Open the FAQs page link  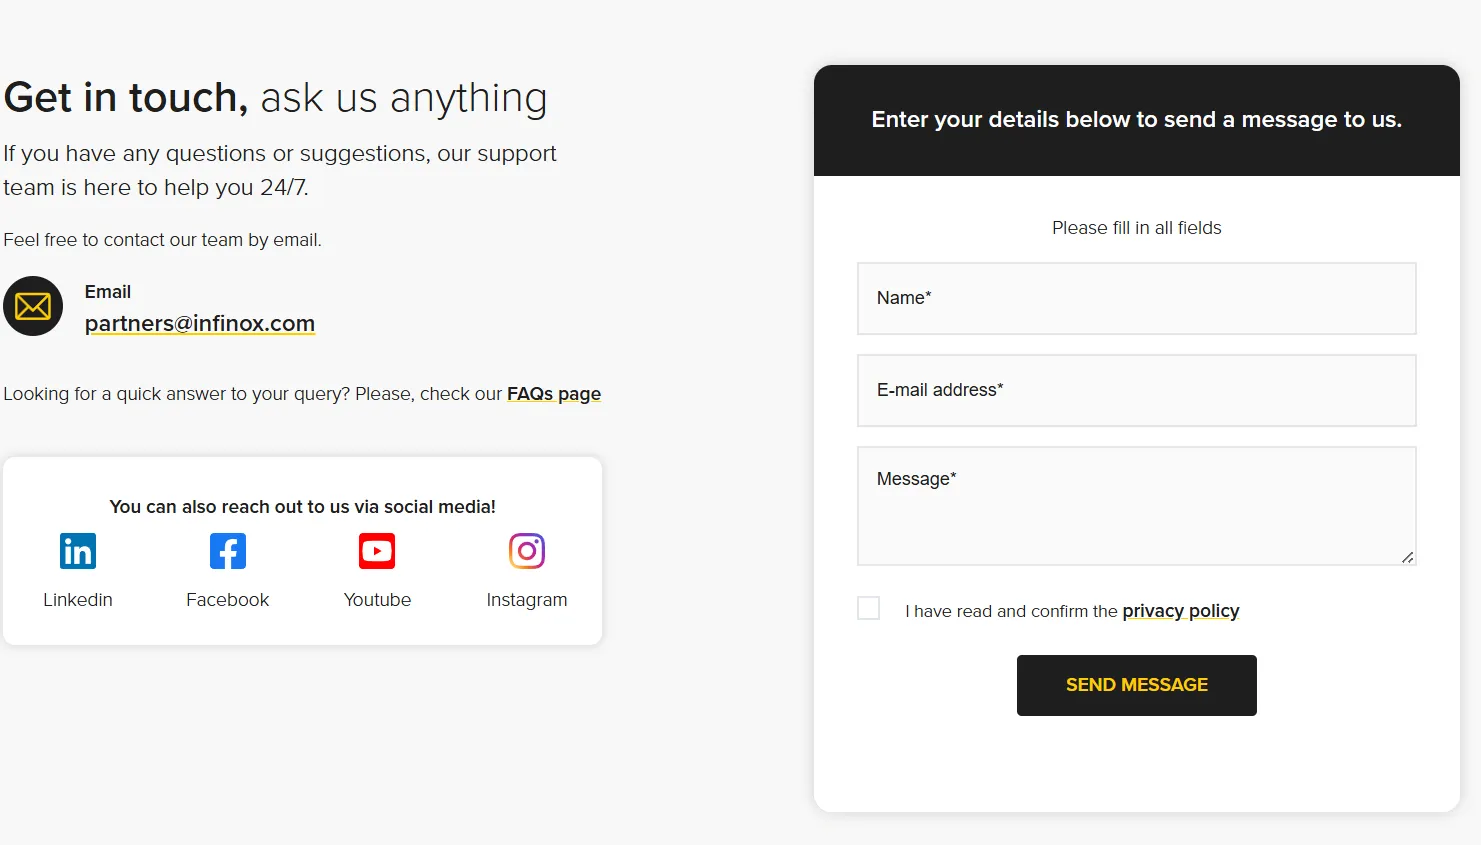click(554, 394)
